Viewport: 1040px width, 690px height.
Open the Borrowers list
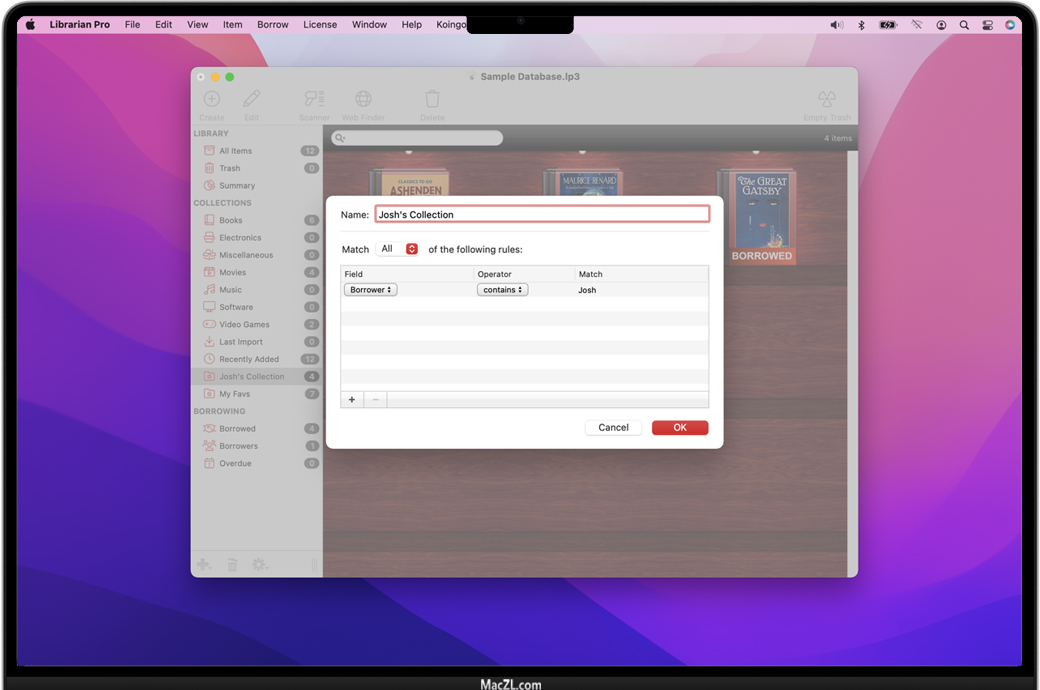[x=256, y=445]
